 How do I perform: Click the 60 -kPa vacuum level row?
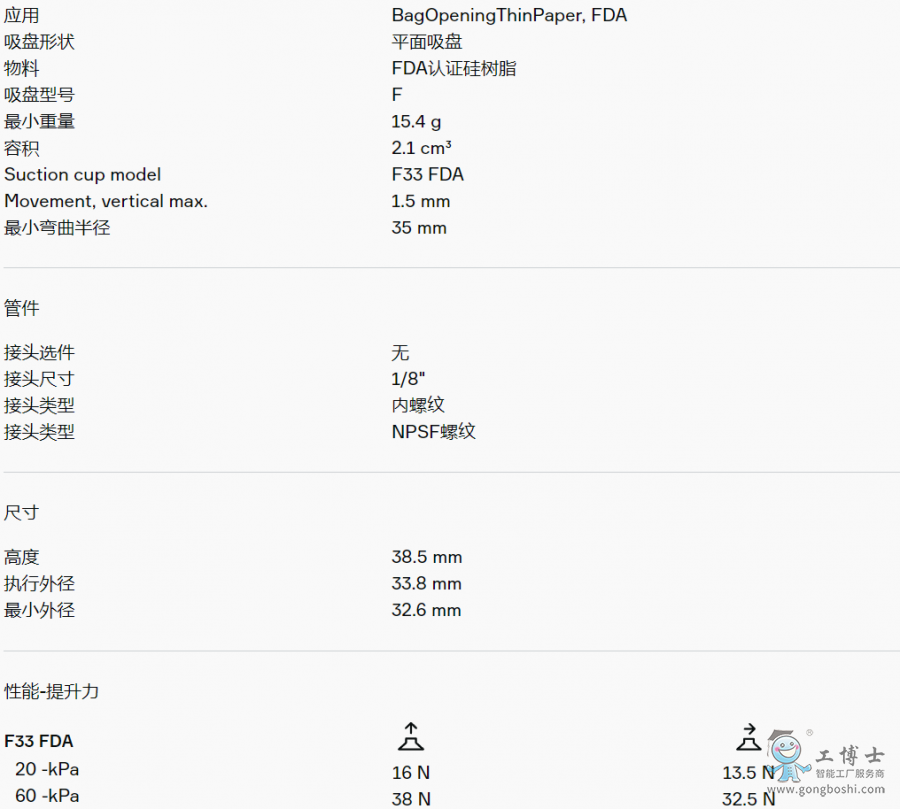click(x=47, y=796)
